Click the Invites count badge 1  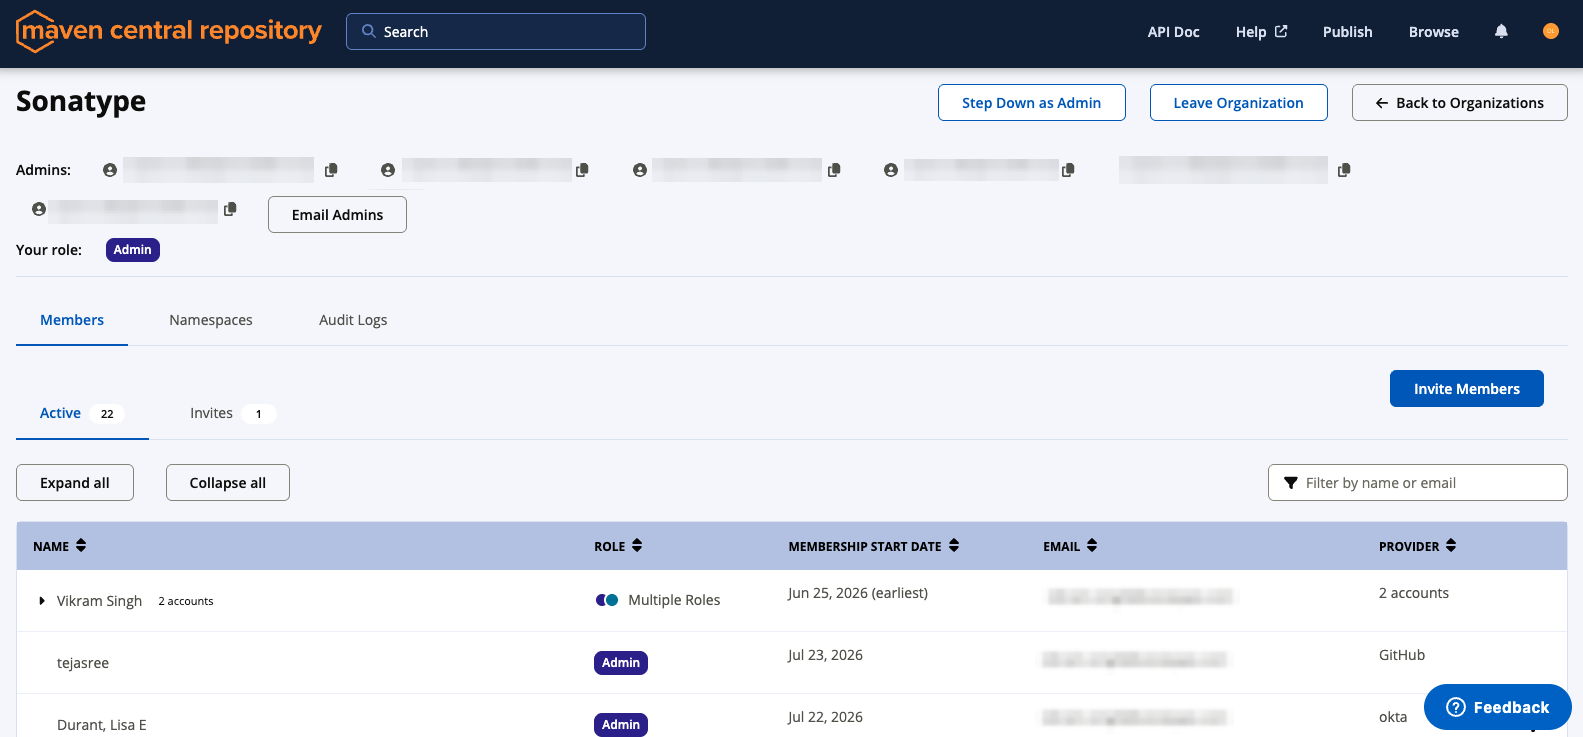point(258,414)
